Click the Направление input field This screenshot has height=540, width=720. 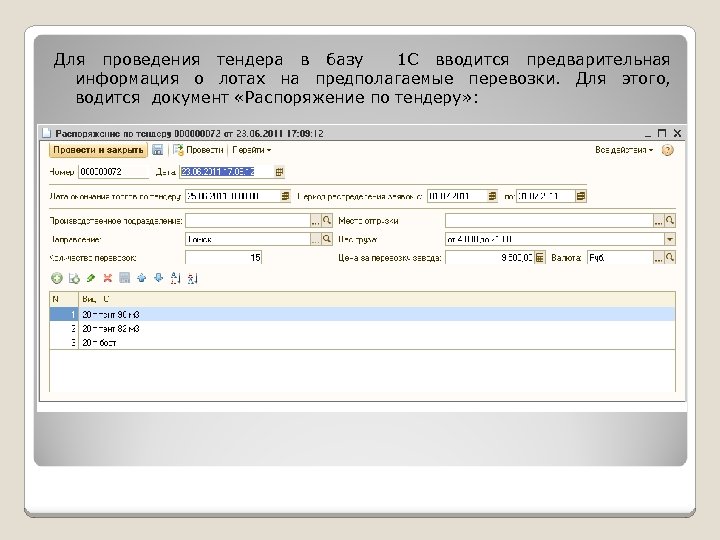click(248, 239)
